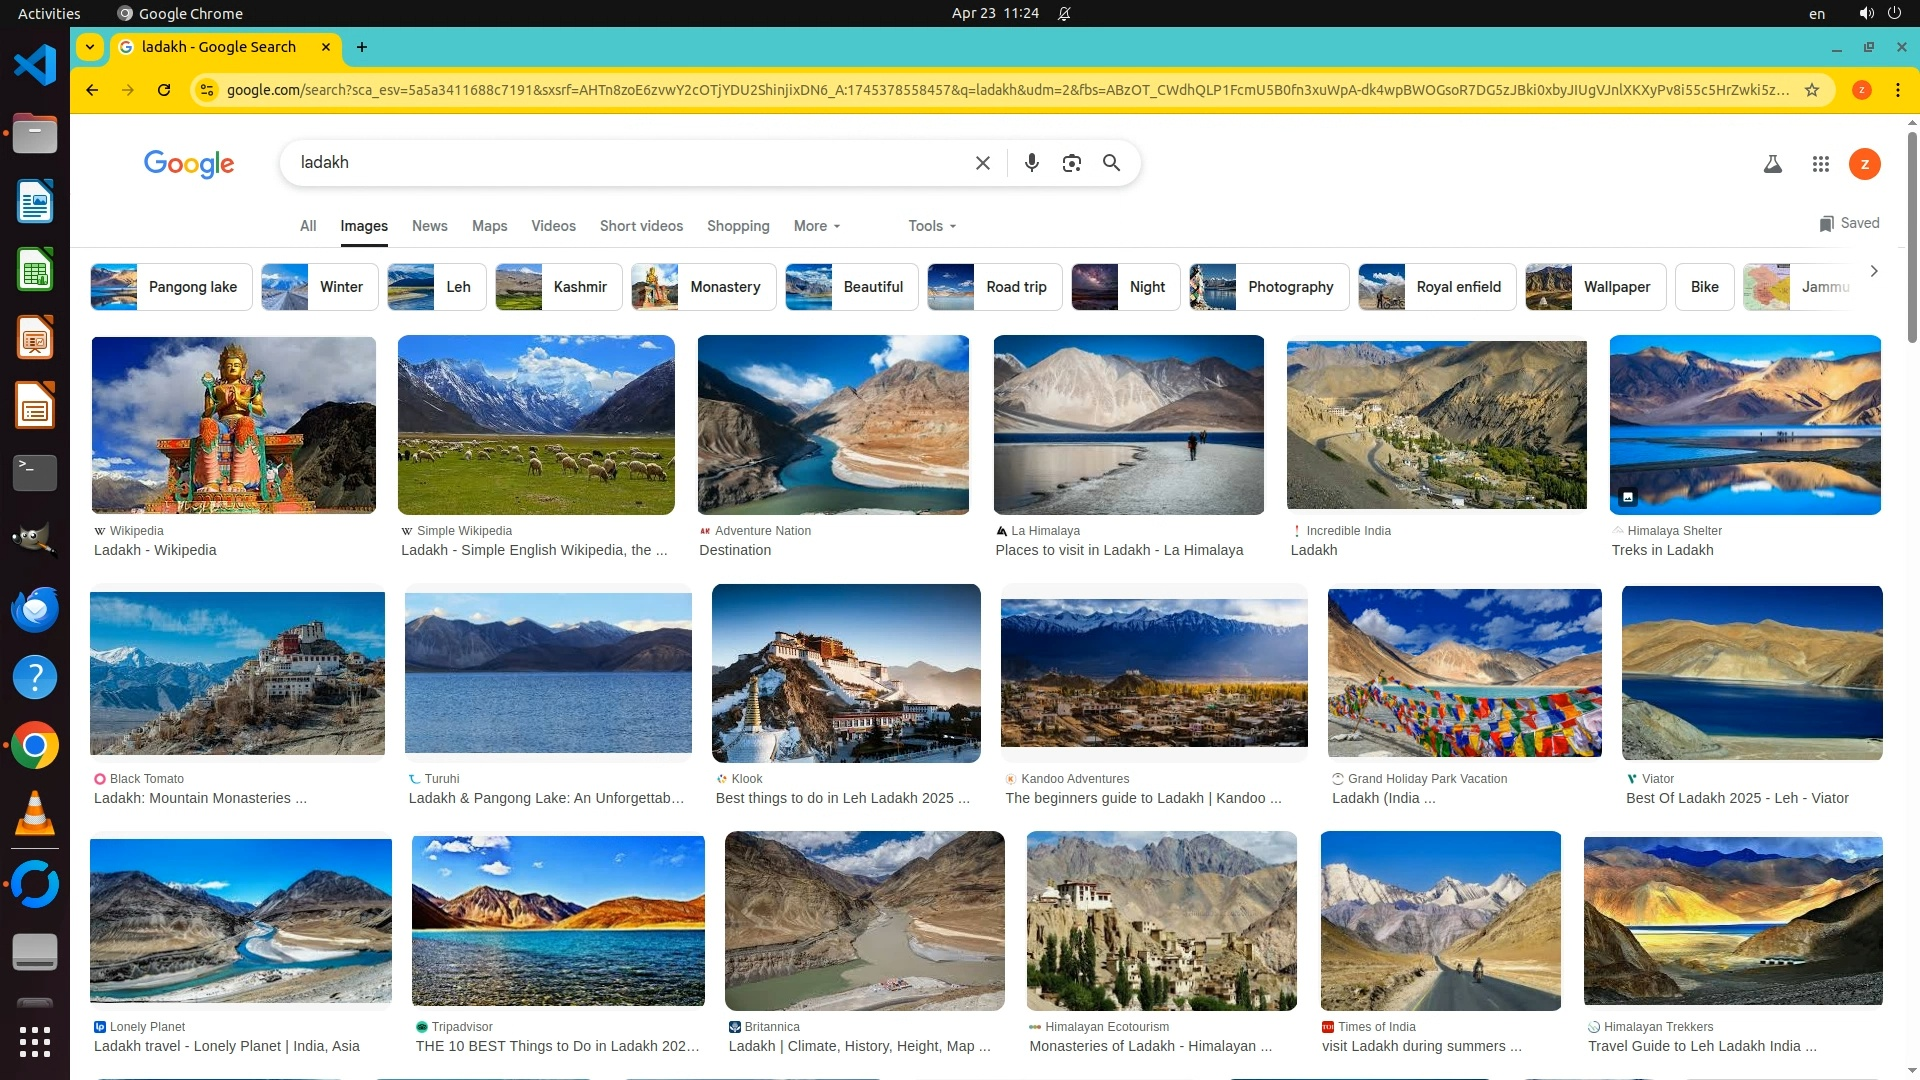Open the Saved images link
Viewport: 1920px width, 1080px height.
pos(1849,223)
